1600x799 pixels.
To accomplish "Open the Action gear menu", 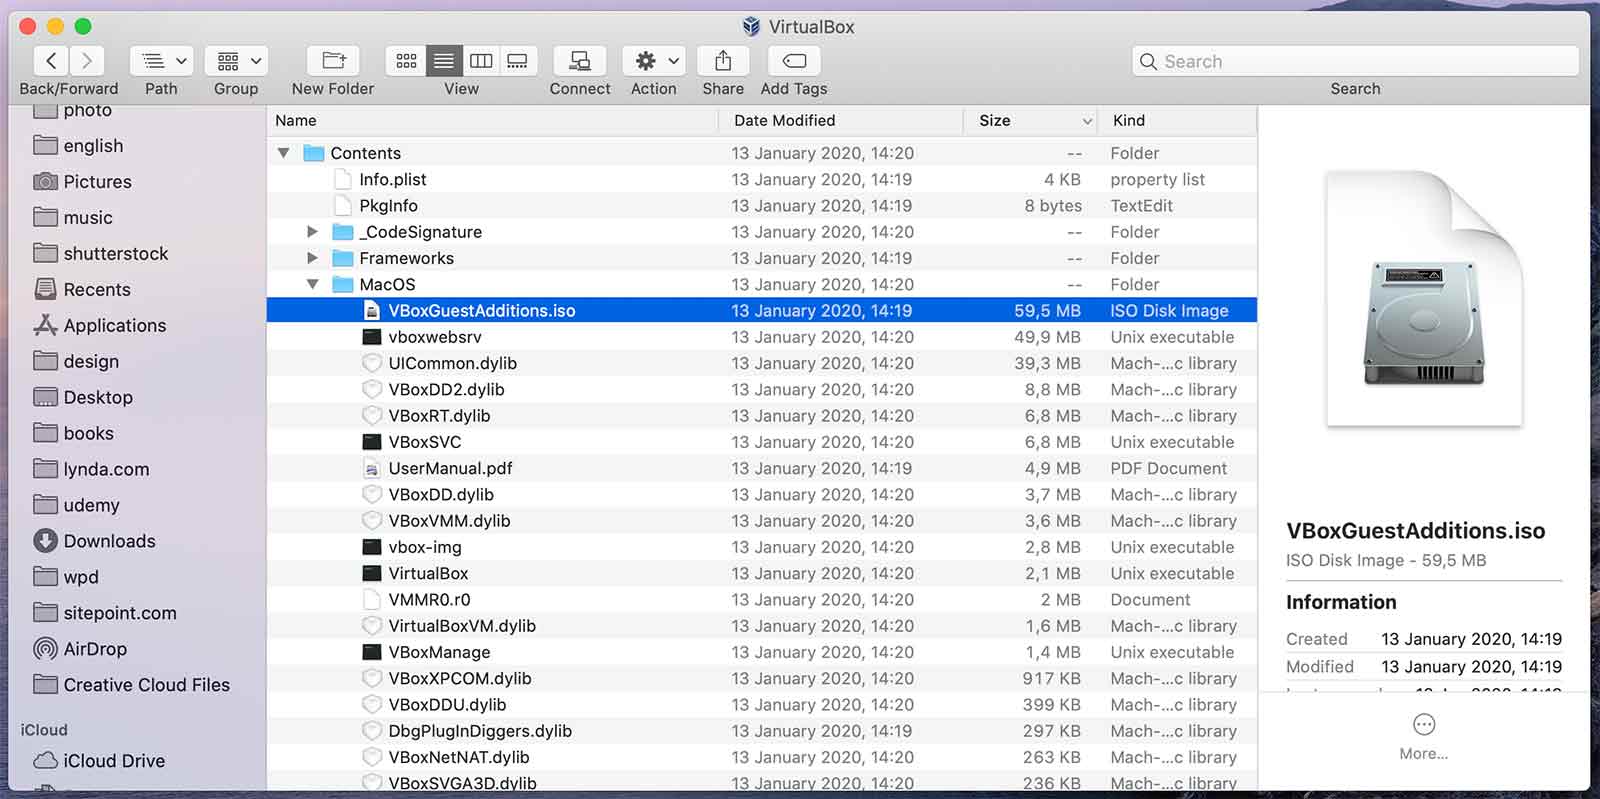I will coord(654,61).
